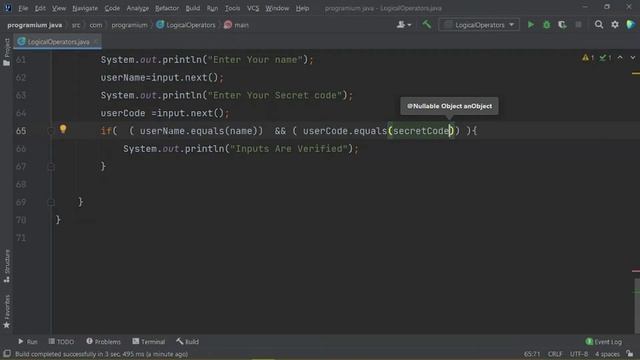Open the Analyze menu
640x360 pixels.
coord(138,8)
